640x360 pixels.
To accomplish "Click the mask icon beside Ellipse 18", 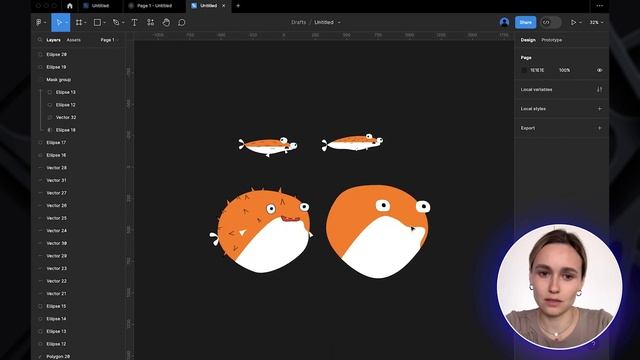I will pos(49,130).
